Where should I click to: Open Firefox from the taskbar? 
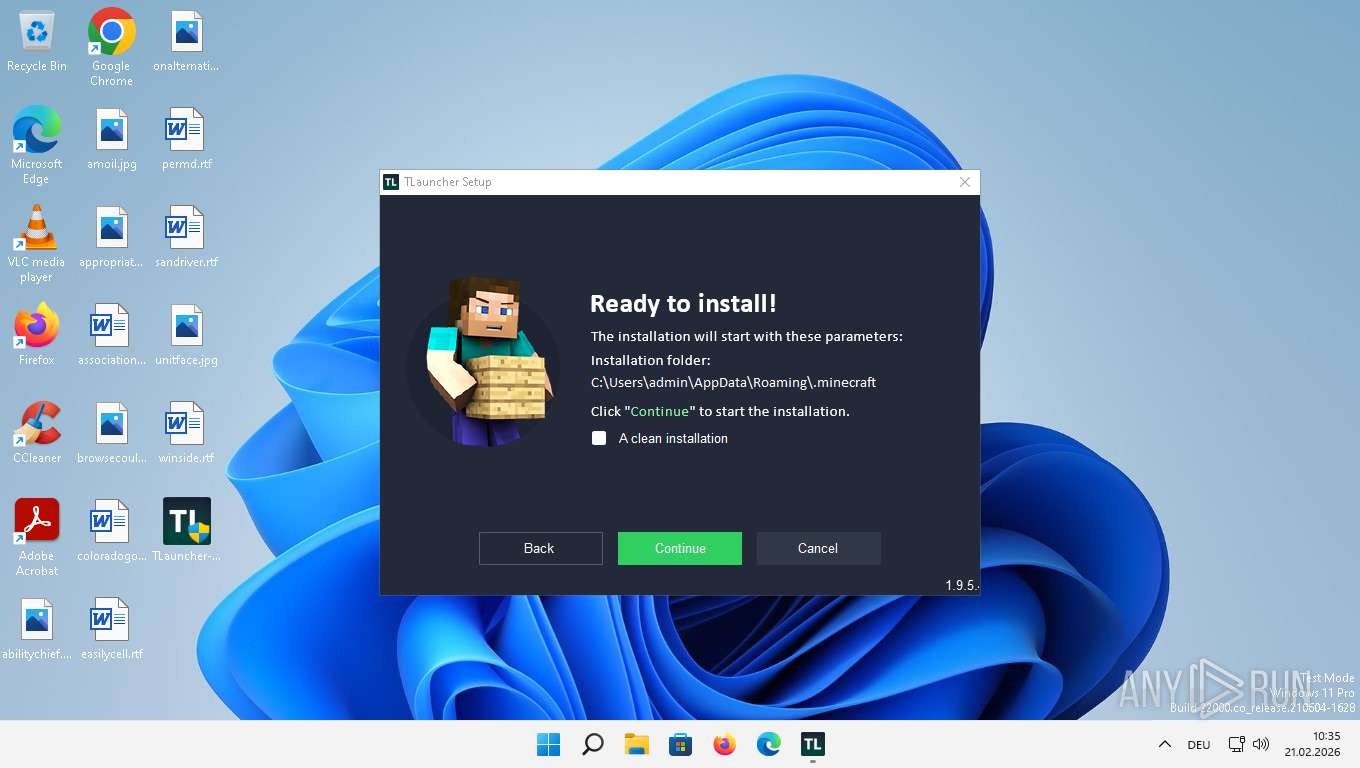click(x=725, y=744)
